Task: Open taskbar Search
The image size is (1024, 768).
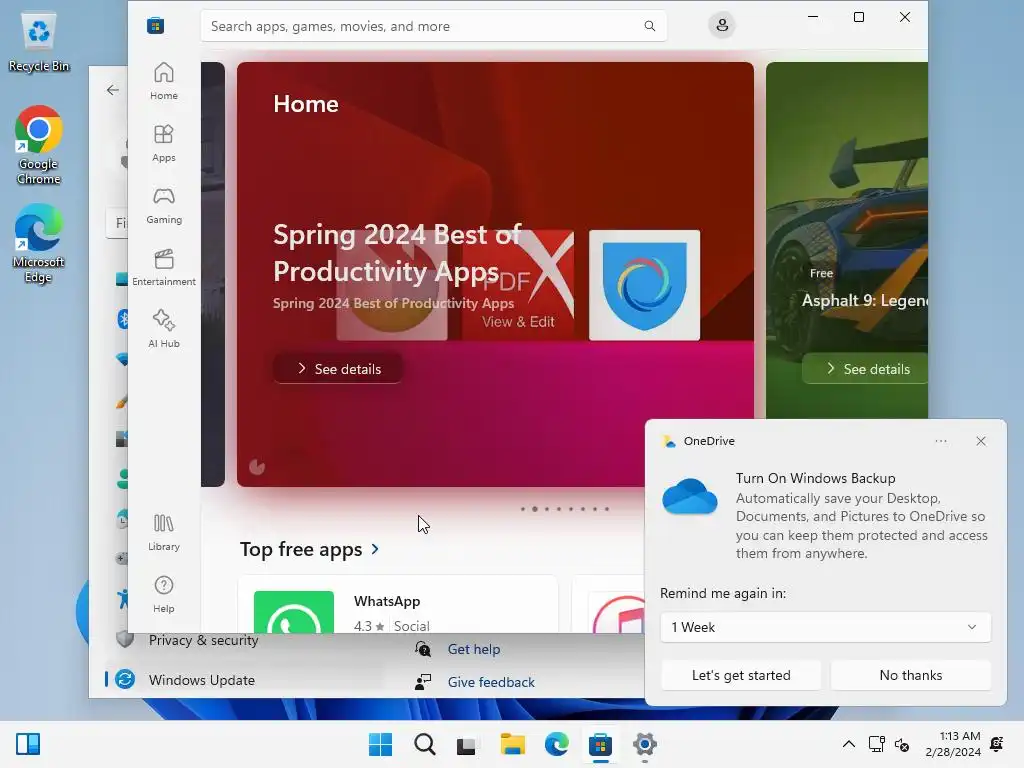Action: click(424, 744)
